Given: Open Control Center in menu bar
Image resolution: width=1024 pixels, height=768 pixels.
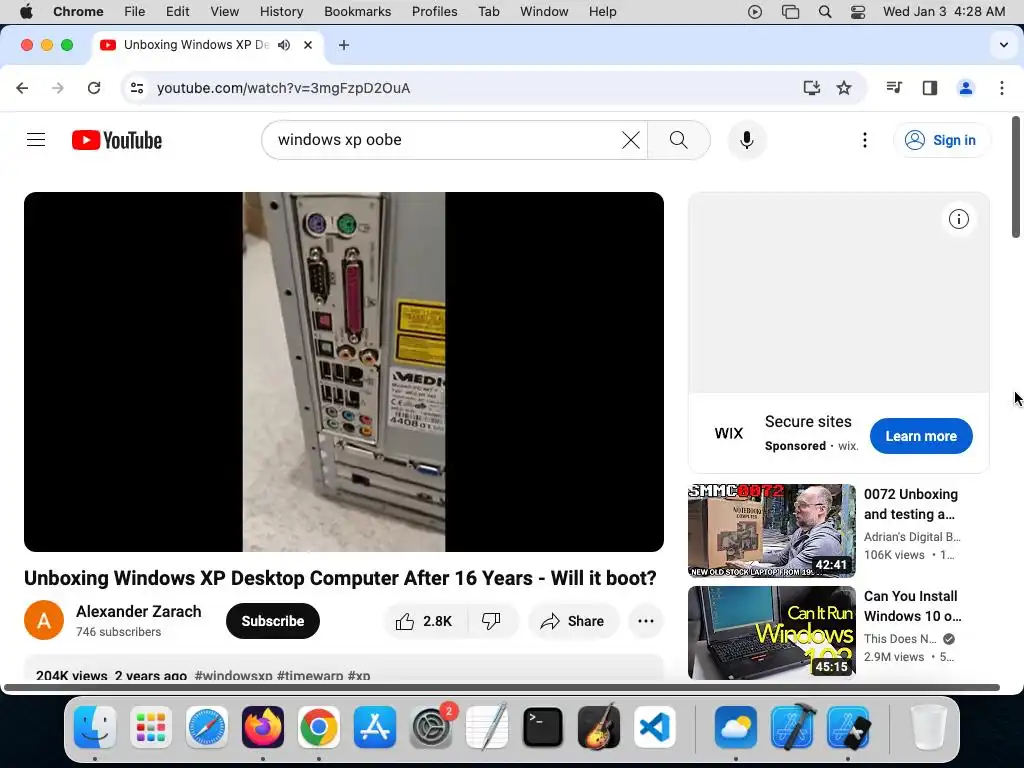Looking at the screenshot, I should click(857, 12).
